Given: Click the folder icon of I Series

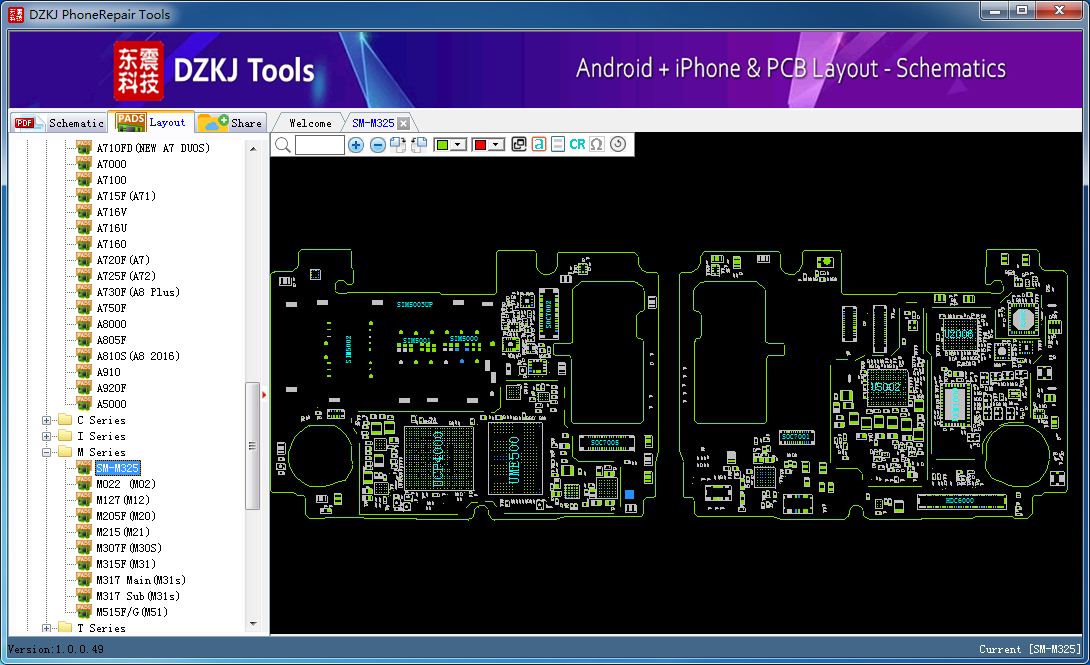Looking at the screenshot, I should 65,436.
